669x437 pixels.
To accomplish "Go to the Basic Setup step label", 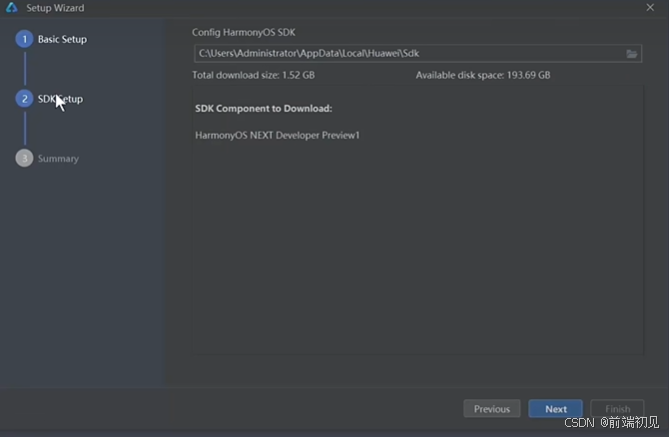I will tap(62, 39).
